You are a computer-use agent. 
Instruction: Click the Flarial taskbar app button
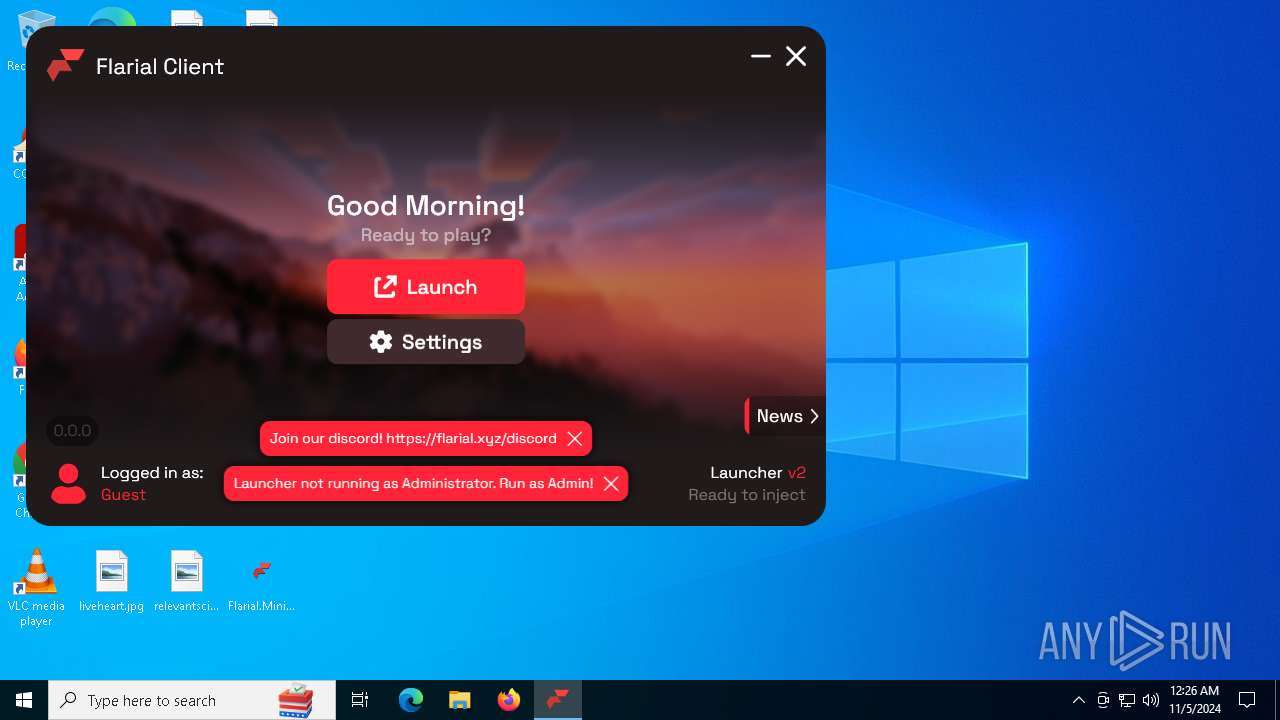point(558,700)
